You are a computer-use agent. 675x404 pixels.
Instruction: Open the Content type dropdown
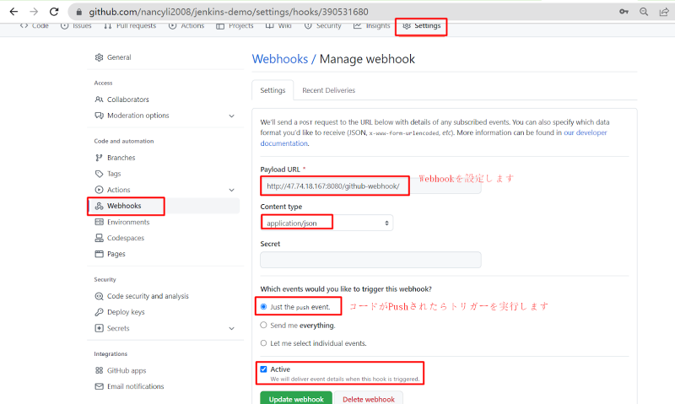pos(327,223)
